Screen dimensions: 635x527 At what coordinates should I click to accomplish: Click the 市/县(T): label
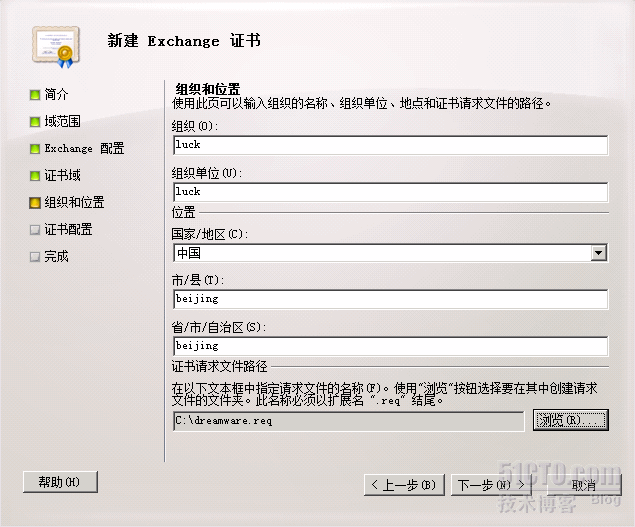[x=198, y=280]
